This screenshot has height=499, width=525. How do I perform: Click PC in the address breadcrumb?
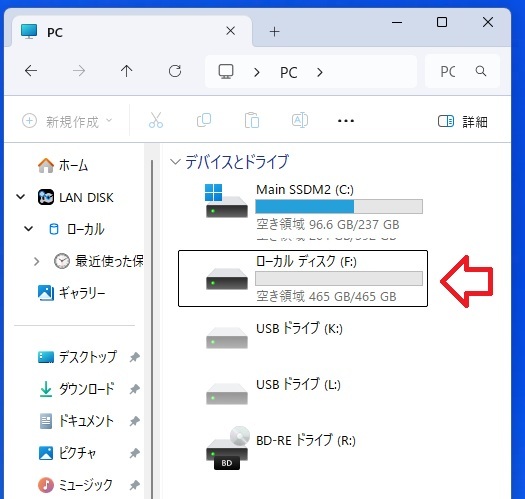(289, 72)
